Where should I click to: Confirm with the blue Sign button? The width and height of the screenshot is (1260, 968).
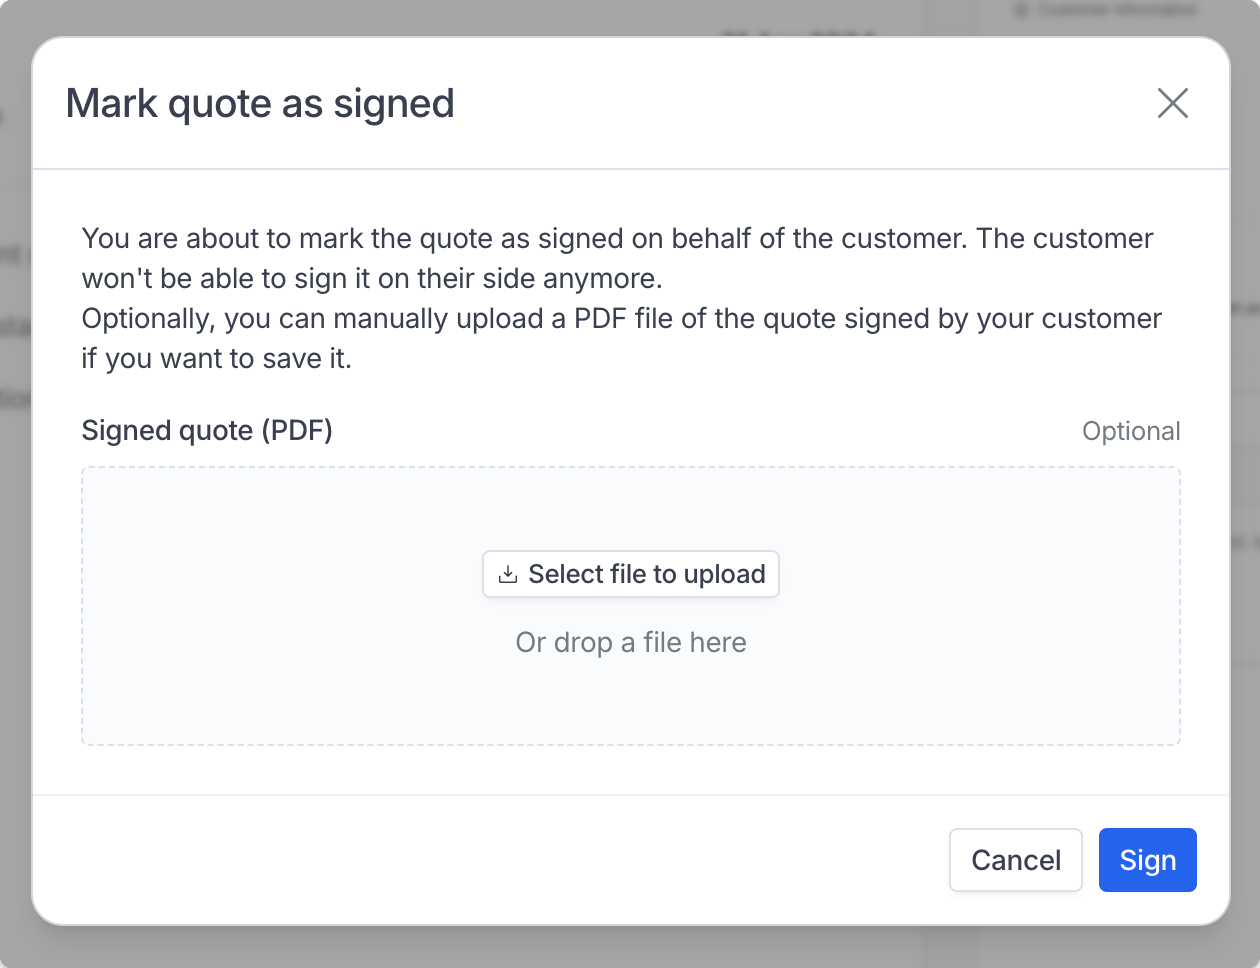point(1147,860)
